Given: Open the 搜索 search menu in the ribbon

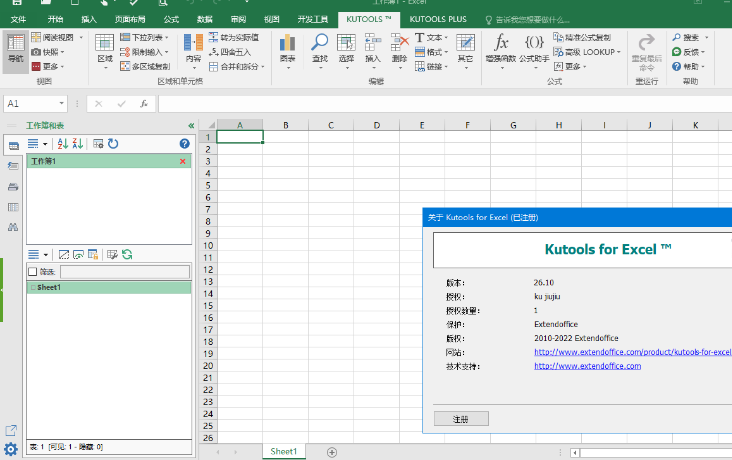Looking at the screenshot, I should pyautogui.click(x=690, y=37).
